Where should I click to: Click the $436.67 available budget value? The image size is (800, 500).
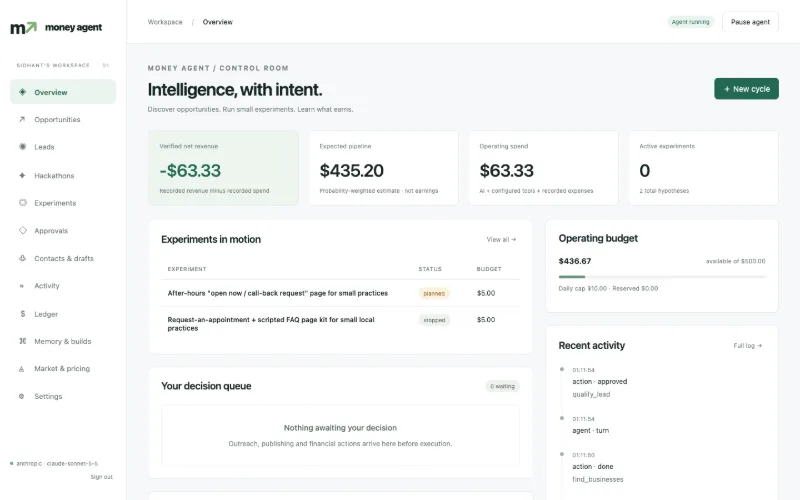tap(574, 261)
